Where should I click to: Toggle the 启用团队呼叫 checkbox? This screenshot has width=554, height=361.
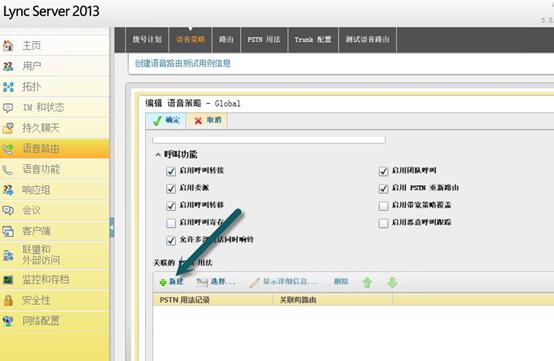(x=383, y=171)
